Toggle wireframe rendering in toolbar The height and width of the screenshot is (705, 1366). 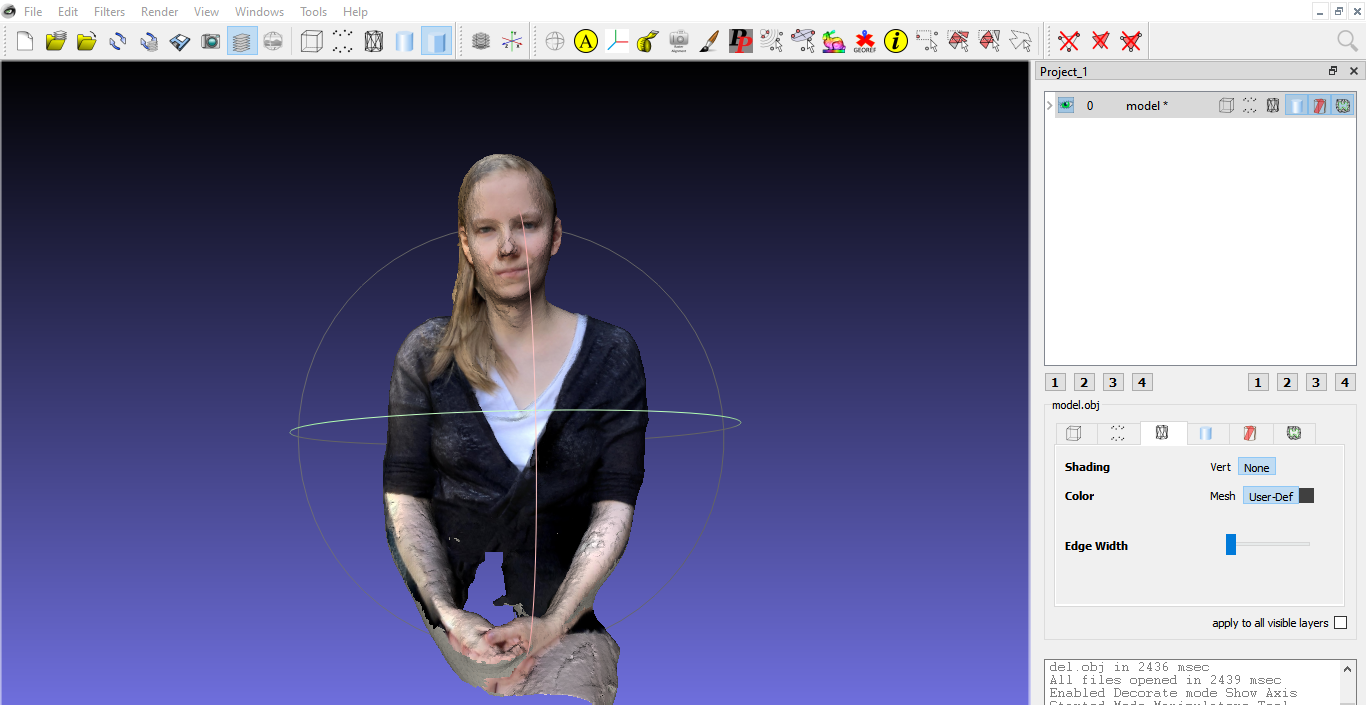[374, 41]
